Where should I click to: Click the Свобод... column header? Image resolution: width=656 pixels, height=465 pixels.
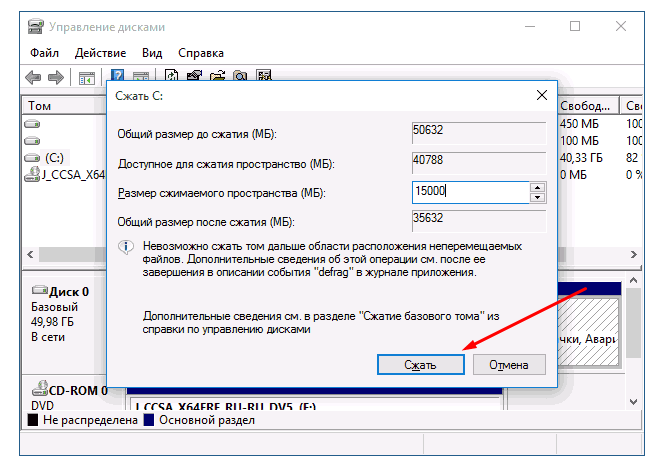point(589,105)
